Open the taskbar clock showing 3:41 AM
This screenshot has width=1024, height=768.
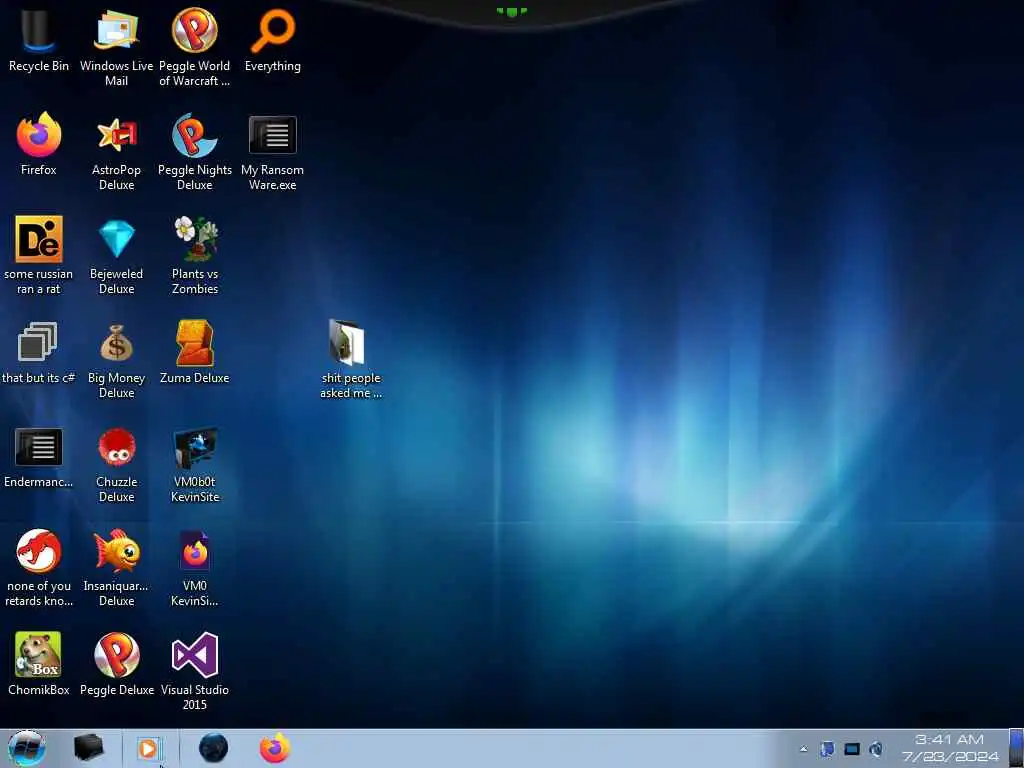click(950, 748)
